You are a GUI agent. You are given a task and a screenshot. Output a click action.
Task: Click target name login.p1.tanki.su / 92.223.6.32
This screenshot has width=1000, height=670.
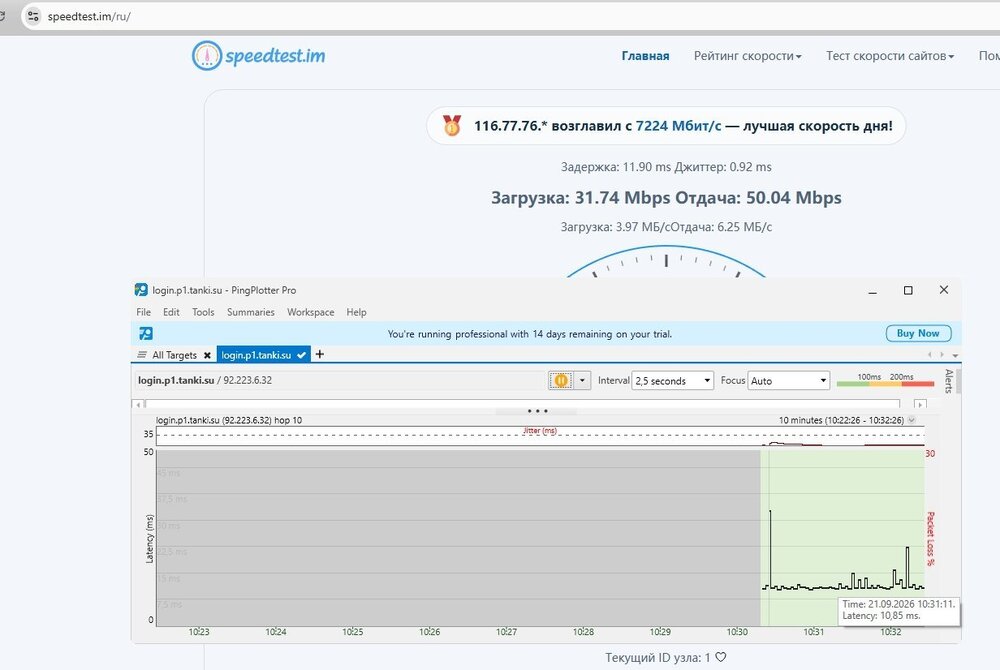pos(205,381)
